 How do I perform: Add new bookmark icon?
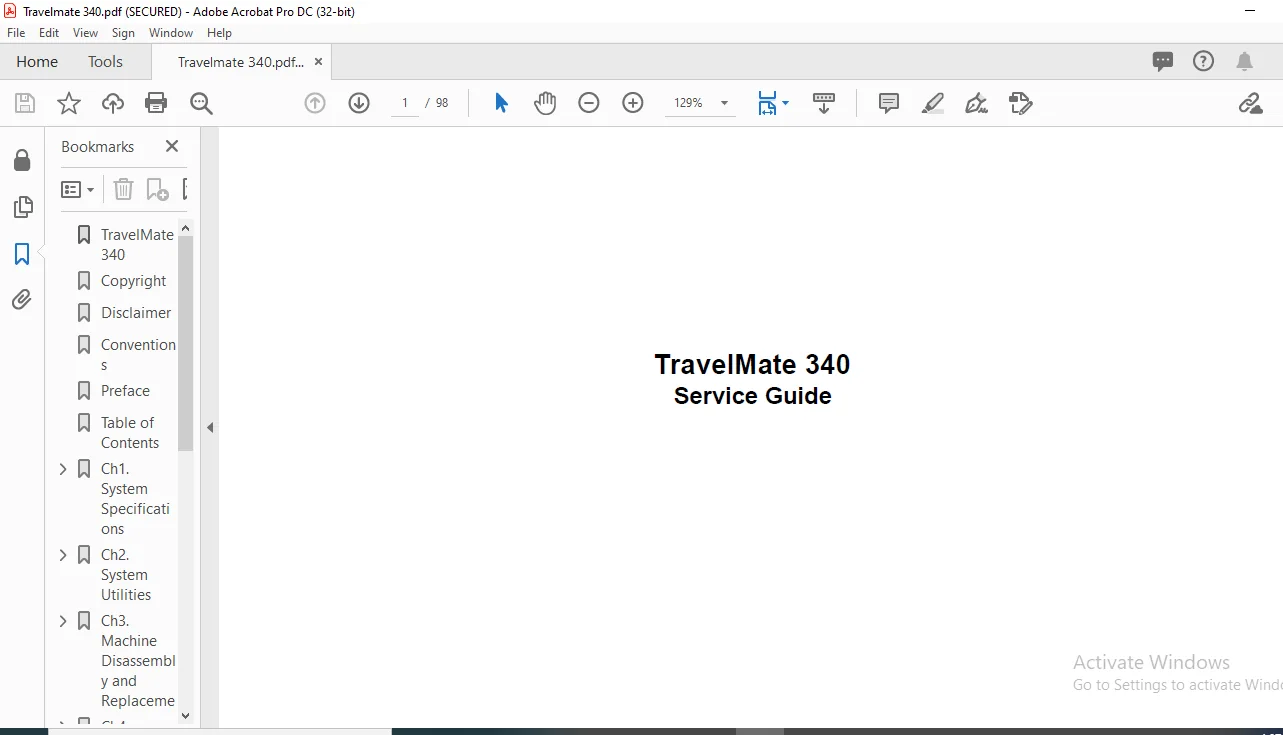(x=157, y=189)
